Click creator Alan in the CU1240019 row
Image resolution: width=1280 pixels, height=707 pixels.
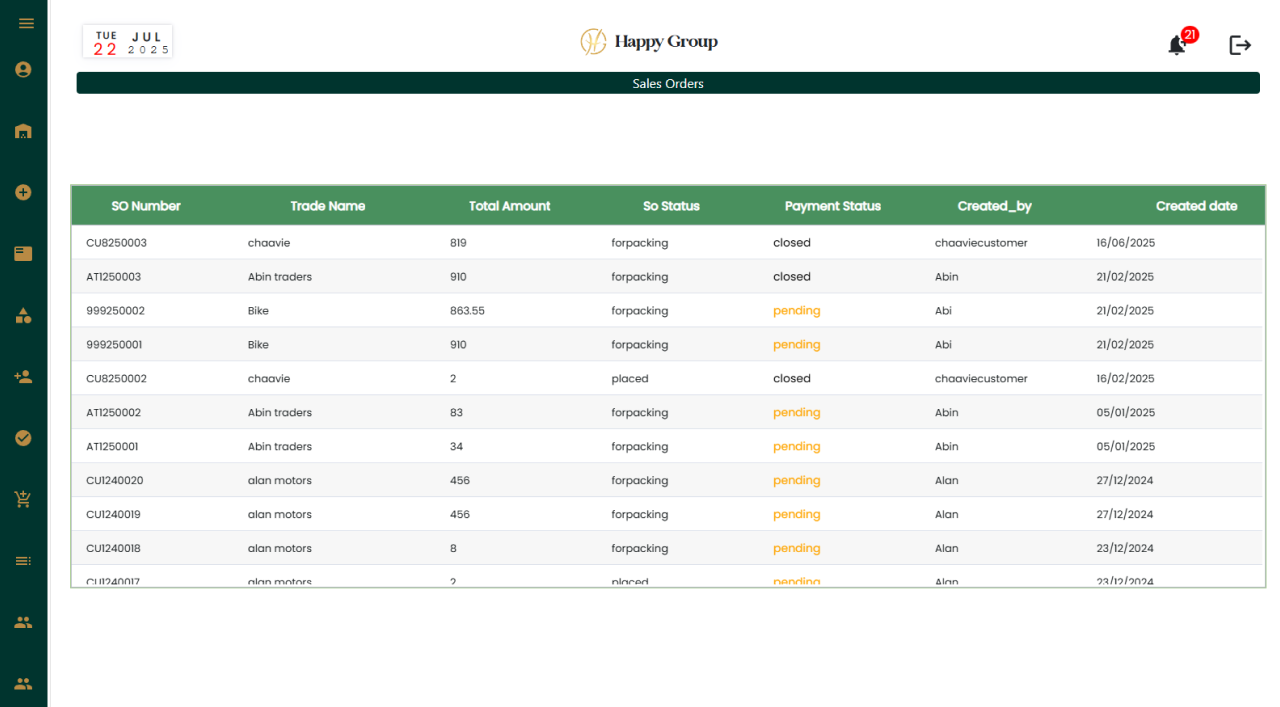pos(947,515)
